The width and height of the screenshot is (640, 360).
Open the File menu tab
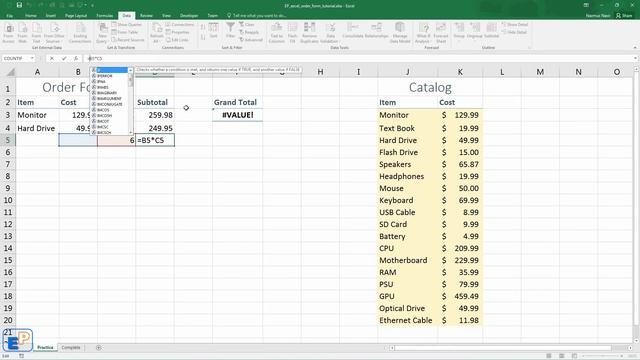(x=10, y=16)
